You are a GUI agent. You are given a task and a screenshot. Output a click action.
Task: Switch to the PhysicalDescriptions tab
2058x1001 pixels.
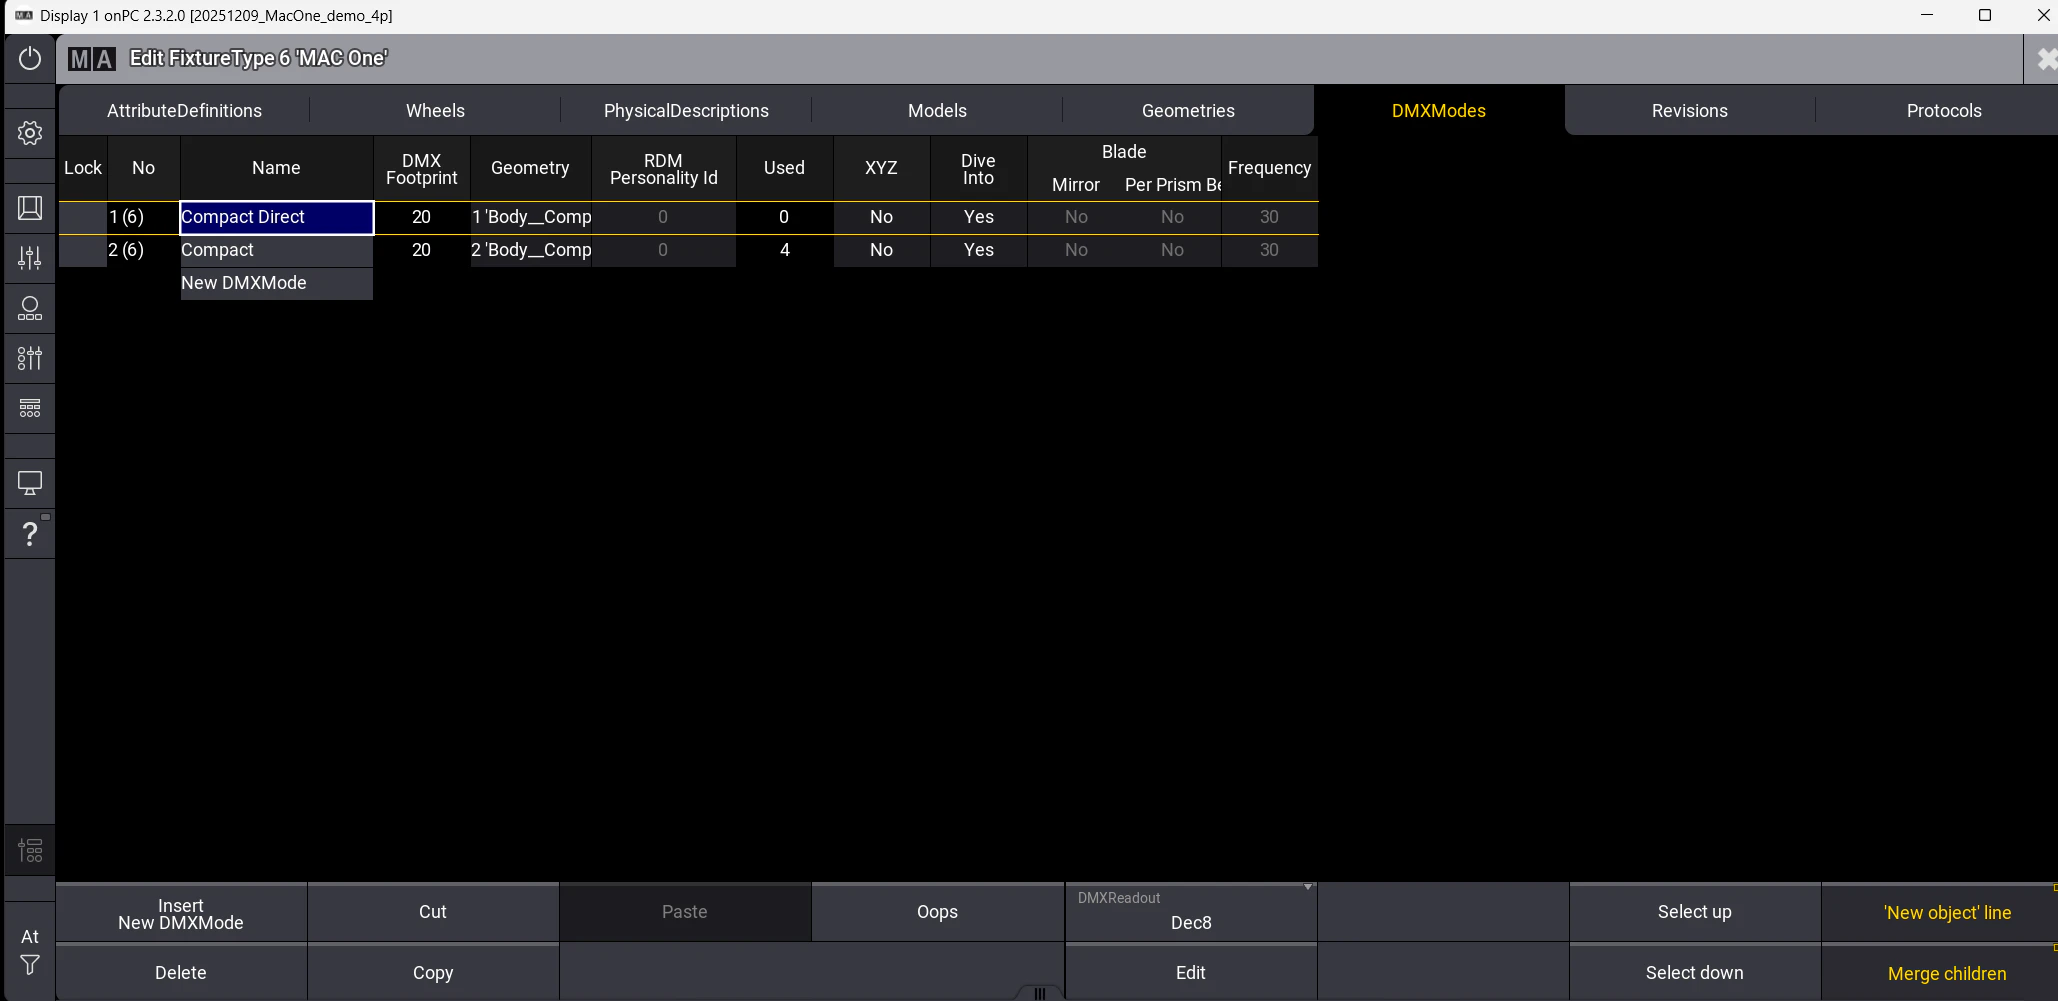tap(686, 111)
